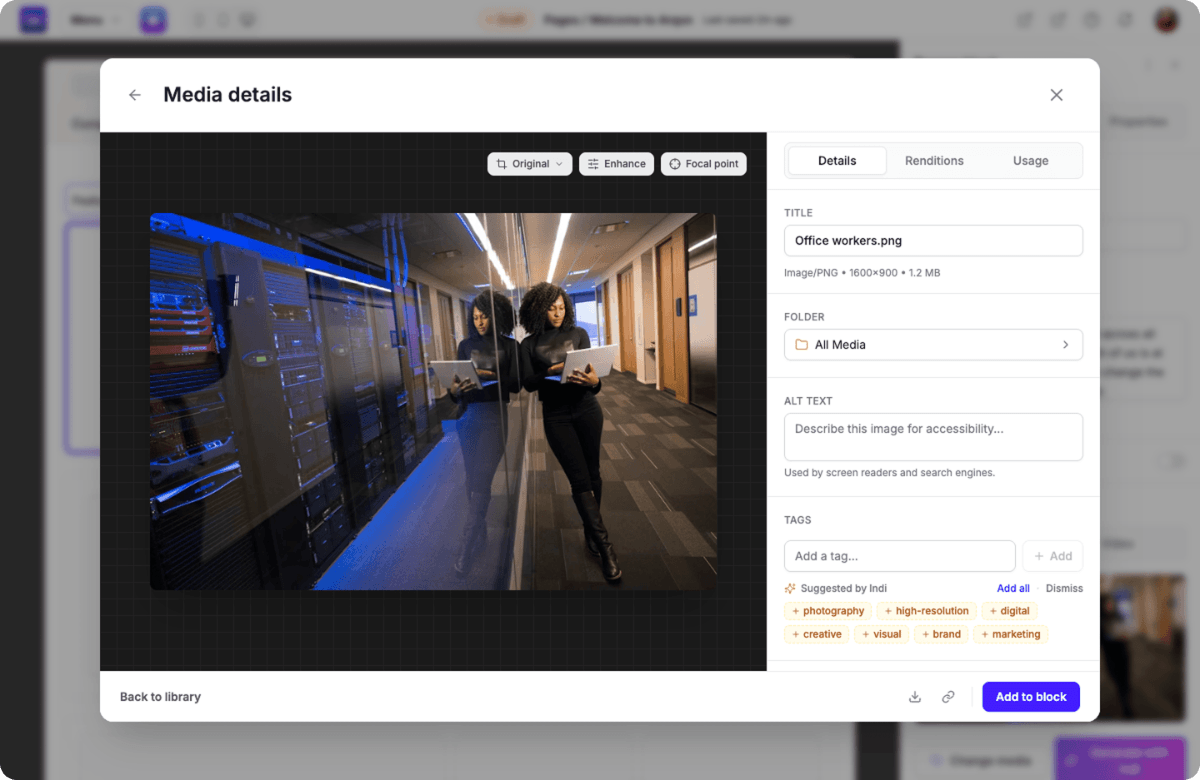Image resolution: width=1200 pixels, height=780 pixels.
Task: Click the Add to block button
Action: pos(1030,697)
